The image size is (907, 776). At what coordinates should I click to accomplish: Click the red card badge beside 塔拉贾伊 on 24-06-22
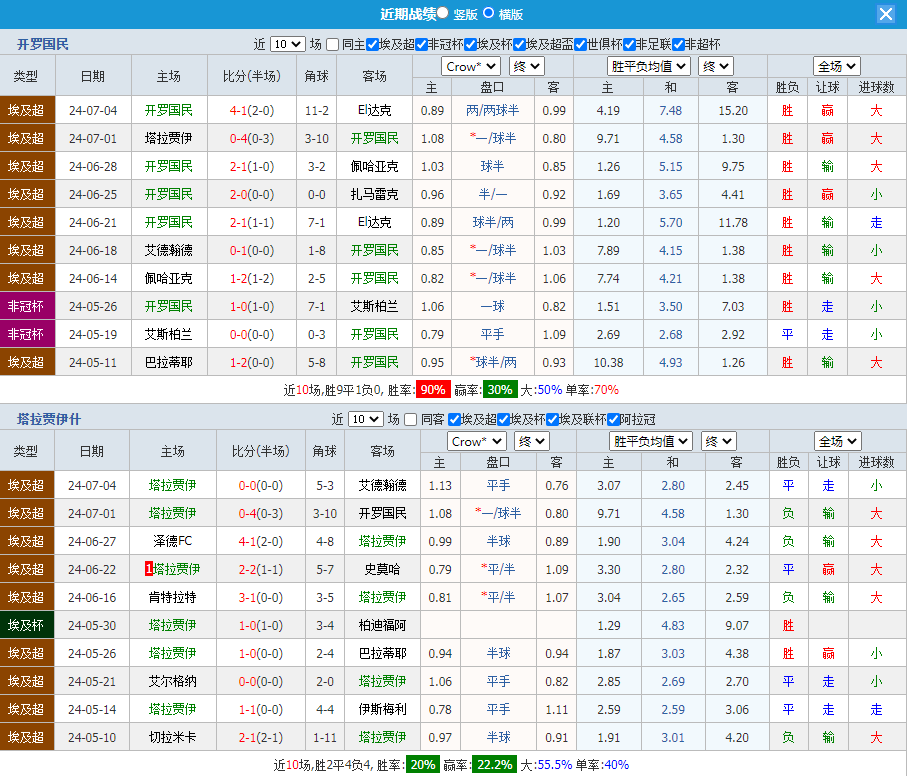click(149, 569)
